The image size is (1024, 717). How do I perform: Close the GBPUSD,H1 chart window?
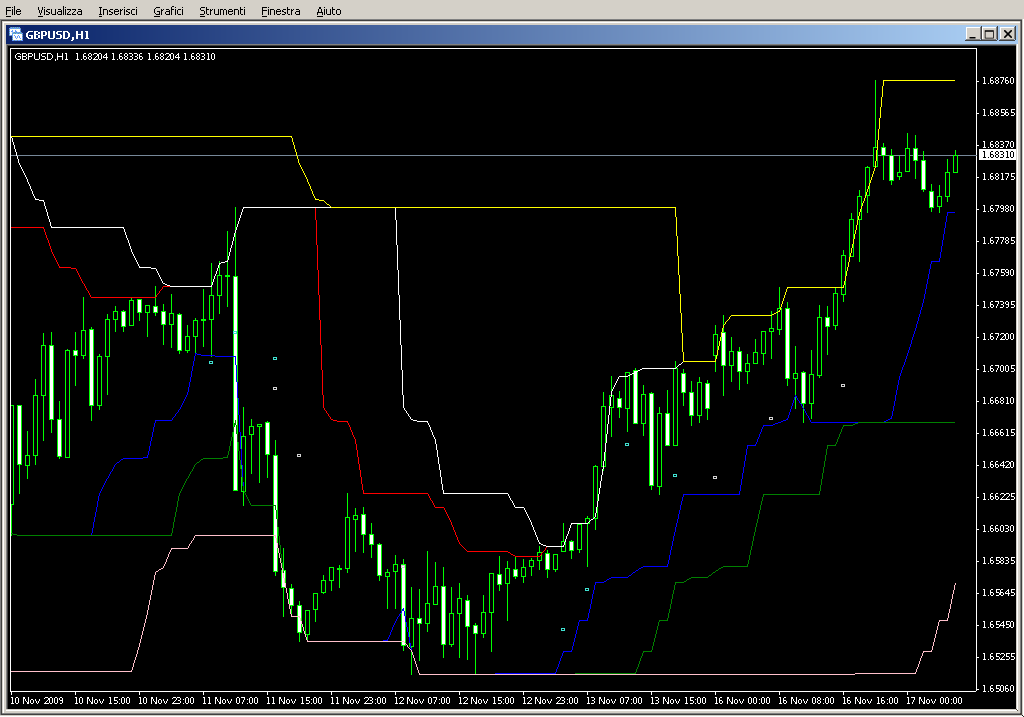1008,34
